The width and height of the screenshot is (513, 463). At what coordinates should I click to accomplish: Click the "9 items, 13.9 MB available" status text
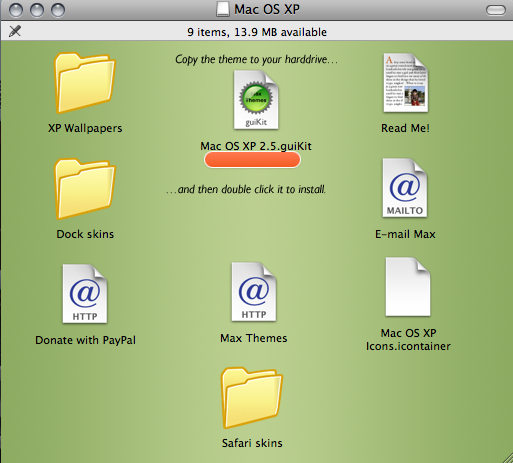(257, 32)
